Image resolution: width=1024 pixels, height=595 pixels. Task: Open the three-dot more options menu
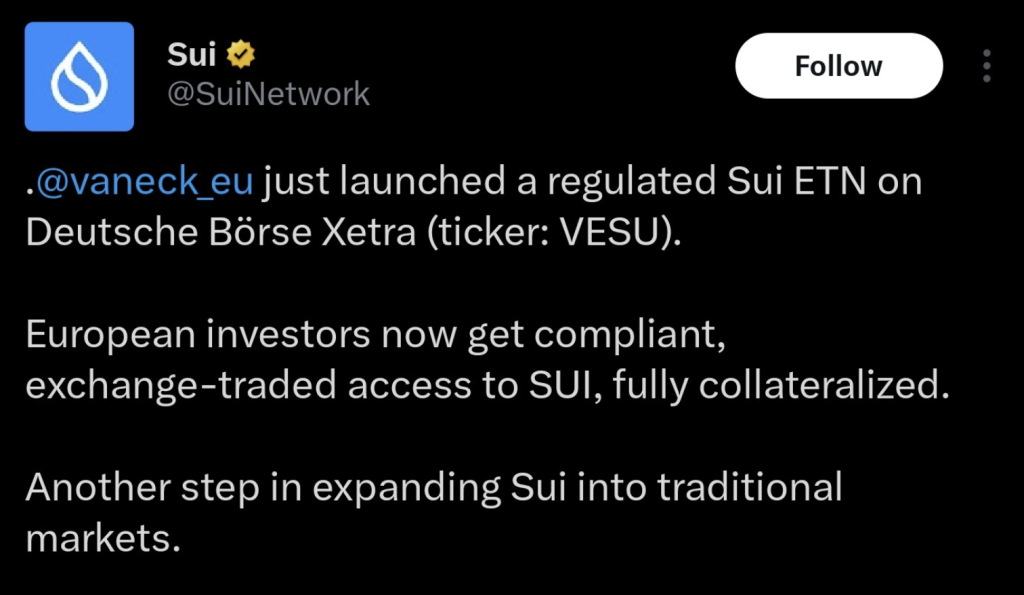tap(986, 66)
